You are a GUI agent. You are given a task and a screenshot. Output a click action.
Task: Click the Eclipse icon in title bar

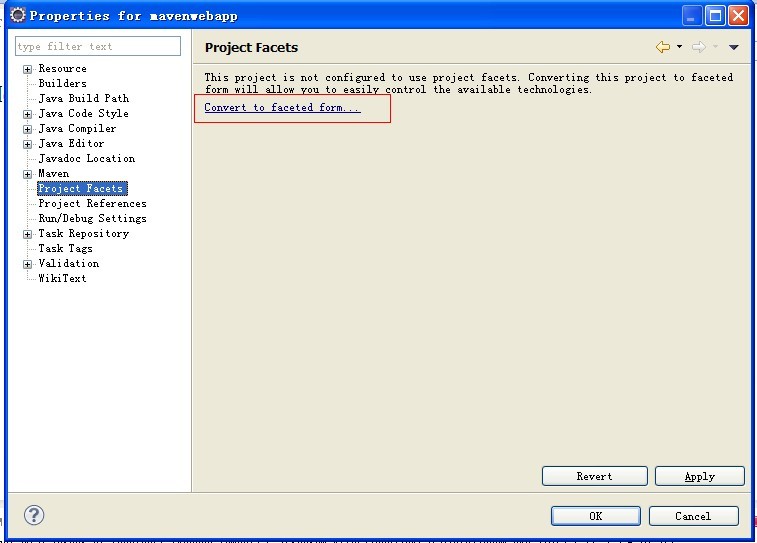pos(17,15)
